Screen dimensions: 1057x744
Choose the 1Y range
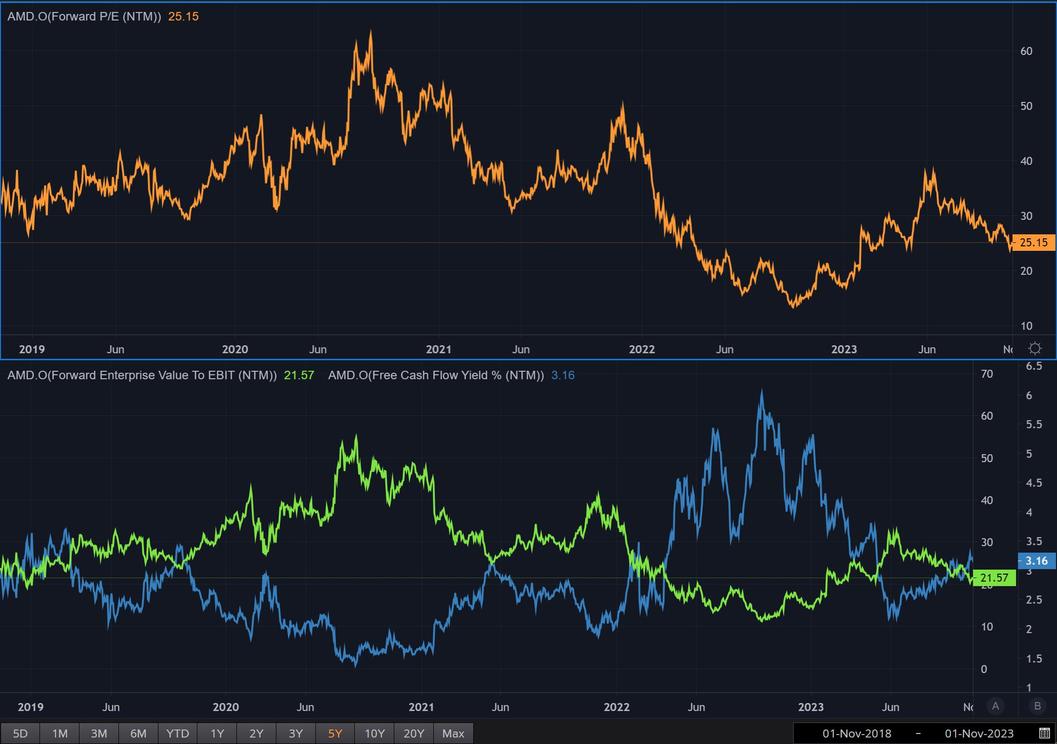(x=217, y=733)
